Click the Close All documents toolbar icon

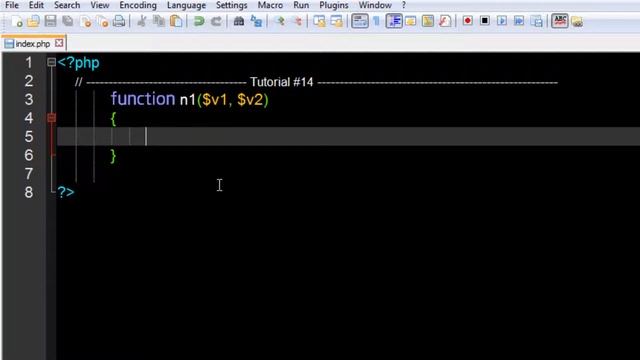(x=102, y=21)
